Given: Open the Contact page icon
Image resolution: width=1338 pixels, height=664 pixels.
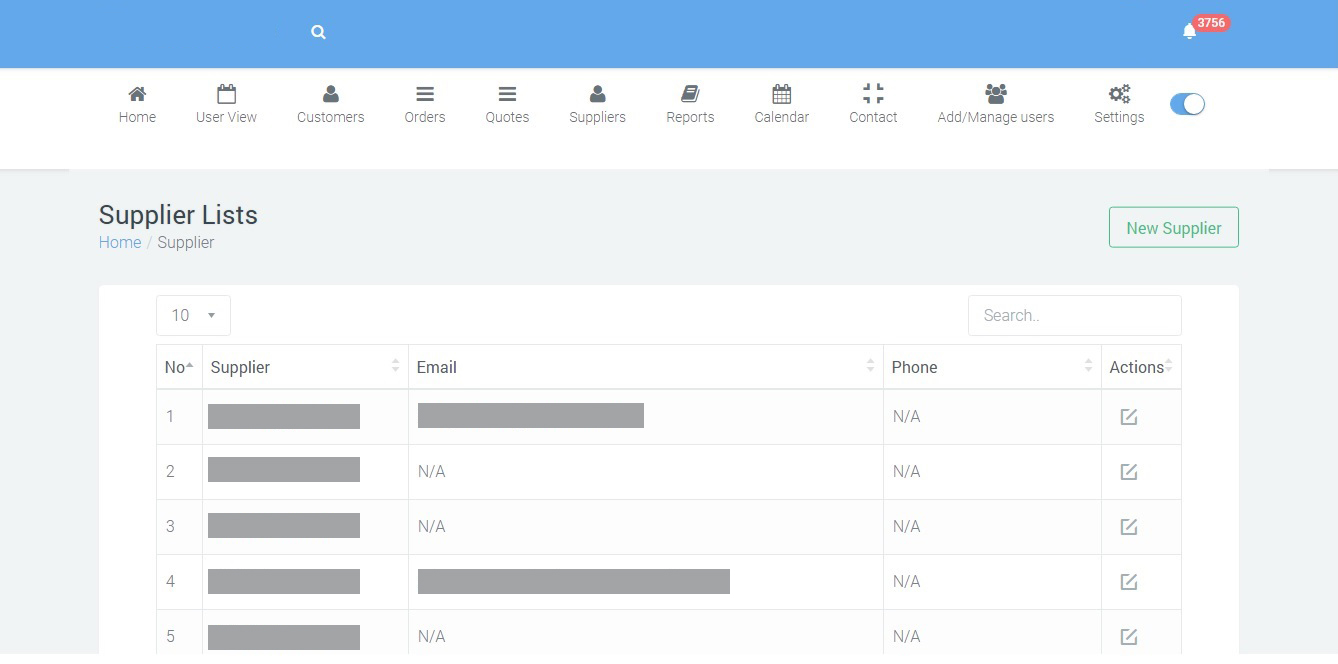Looking at the screenshot, I should tap(873, 94).
